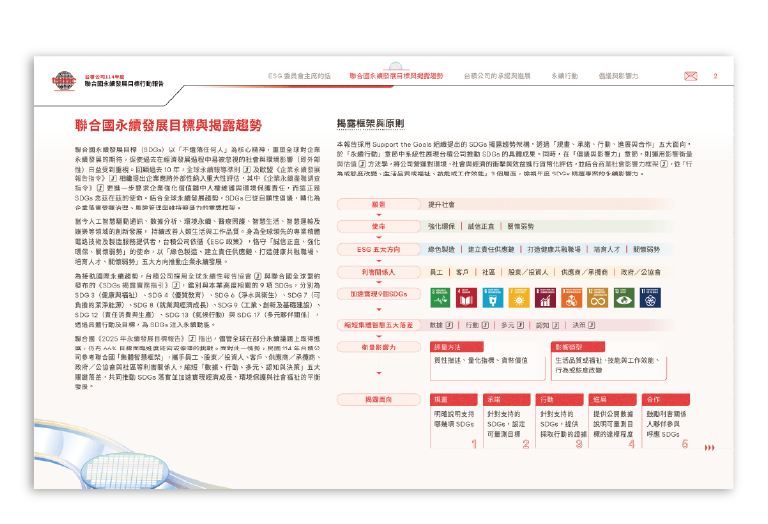Click the page number 2 in header
The height and width of the screenshot is (524, 768).
click(x=716, y=76)
